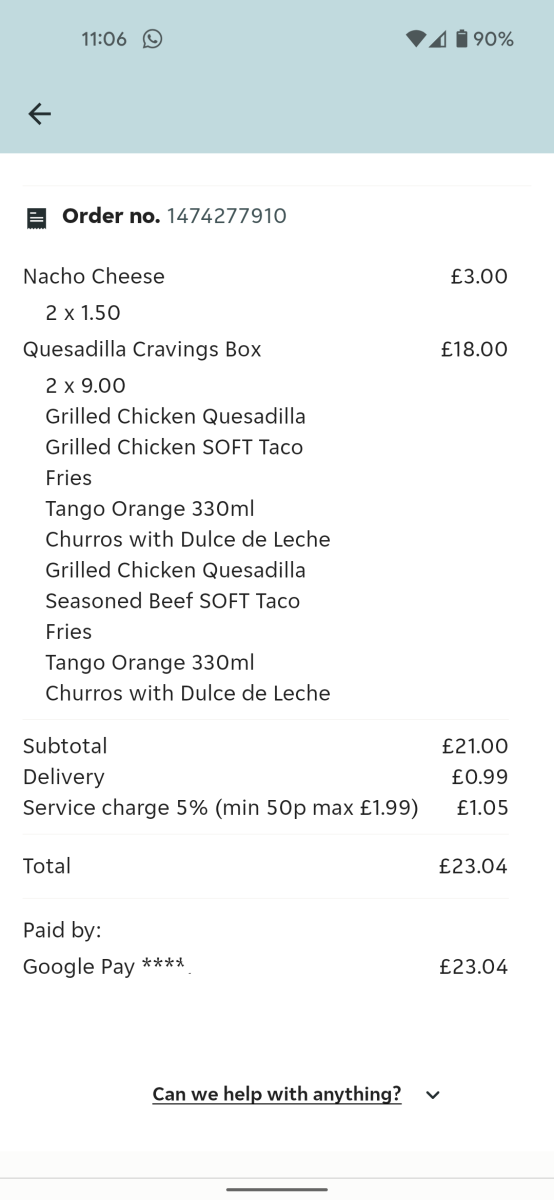Tap the Wi-Fi signal icon
Screen dimensions: 554x1200
click(x=415, y=39)
